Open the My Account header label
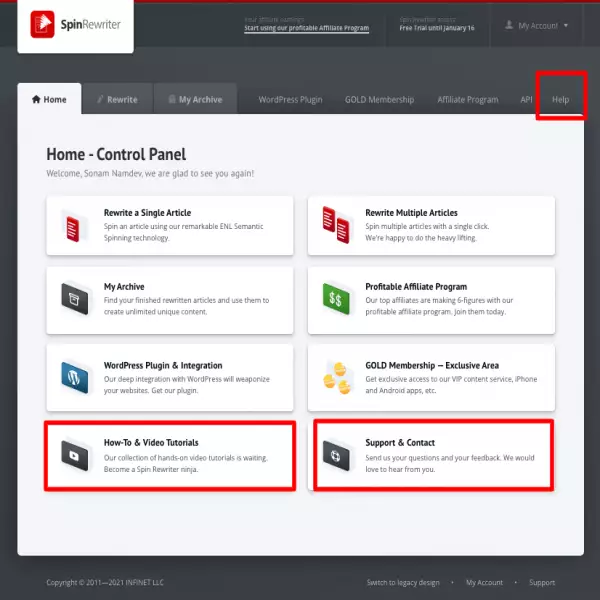 [538, 26]
